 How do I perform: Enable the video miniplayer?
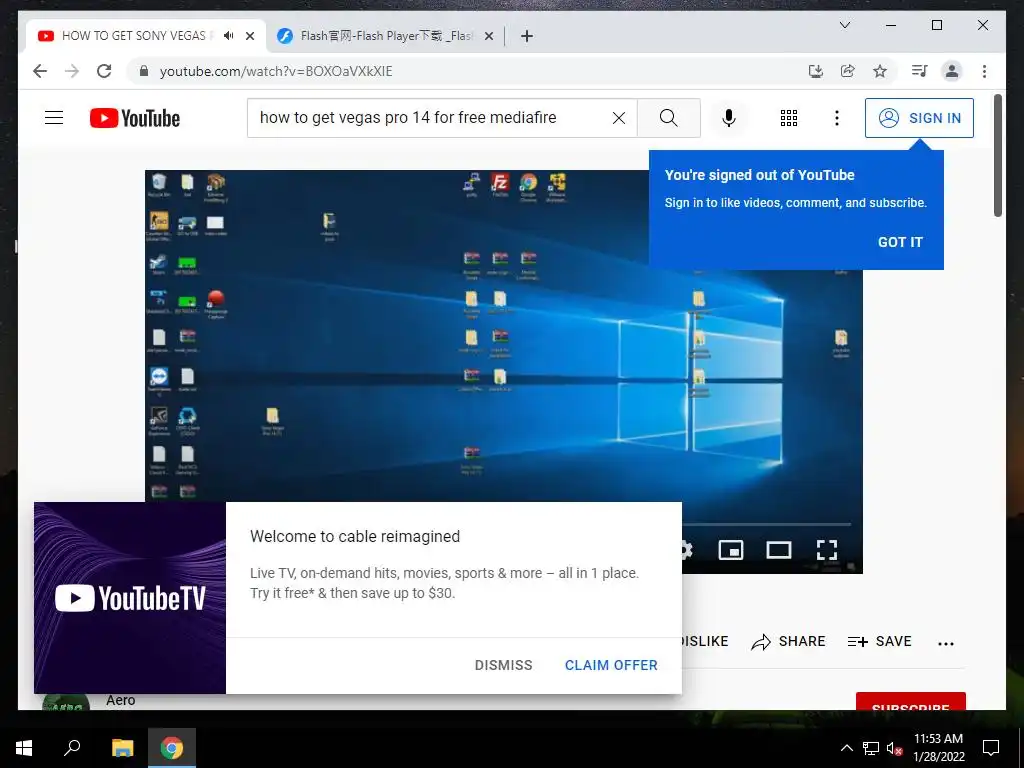point(731,550)
